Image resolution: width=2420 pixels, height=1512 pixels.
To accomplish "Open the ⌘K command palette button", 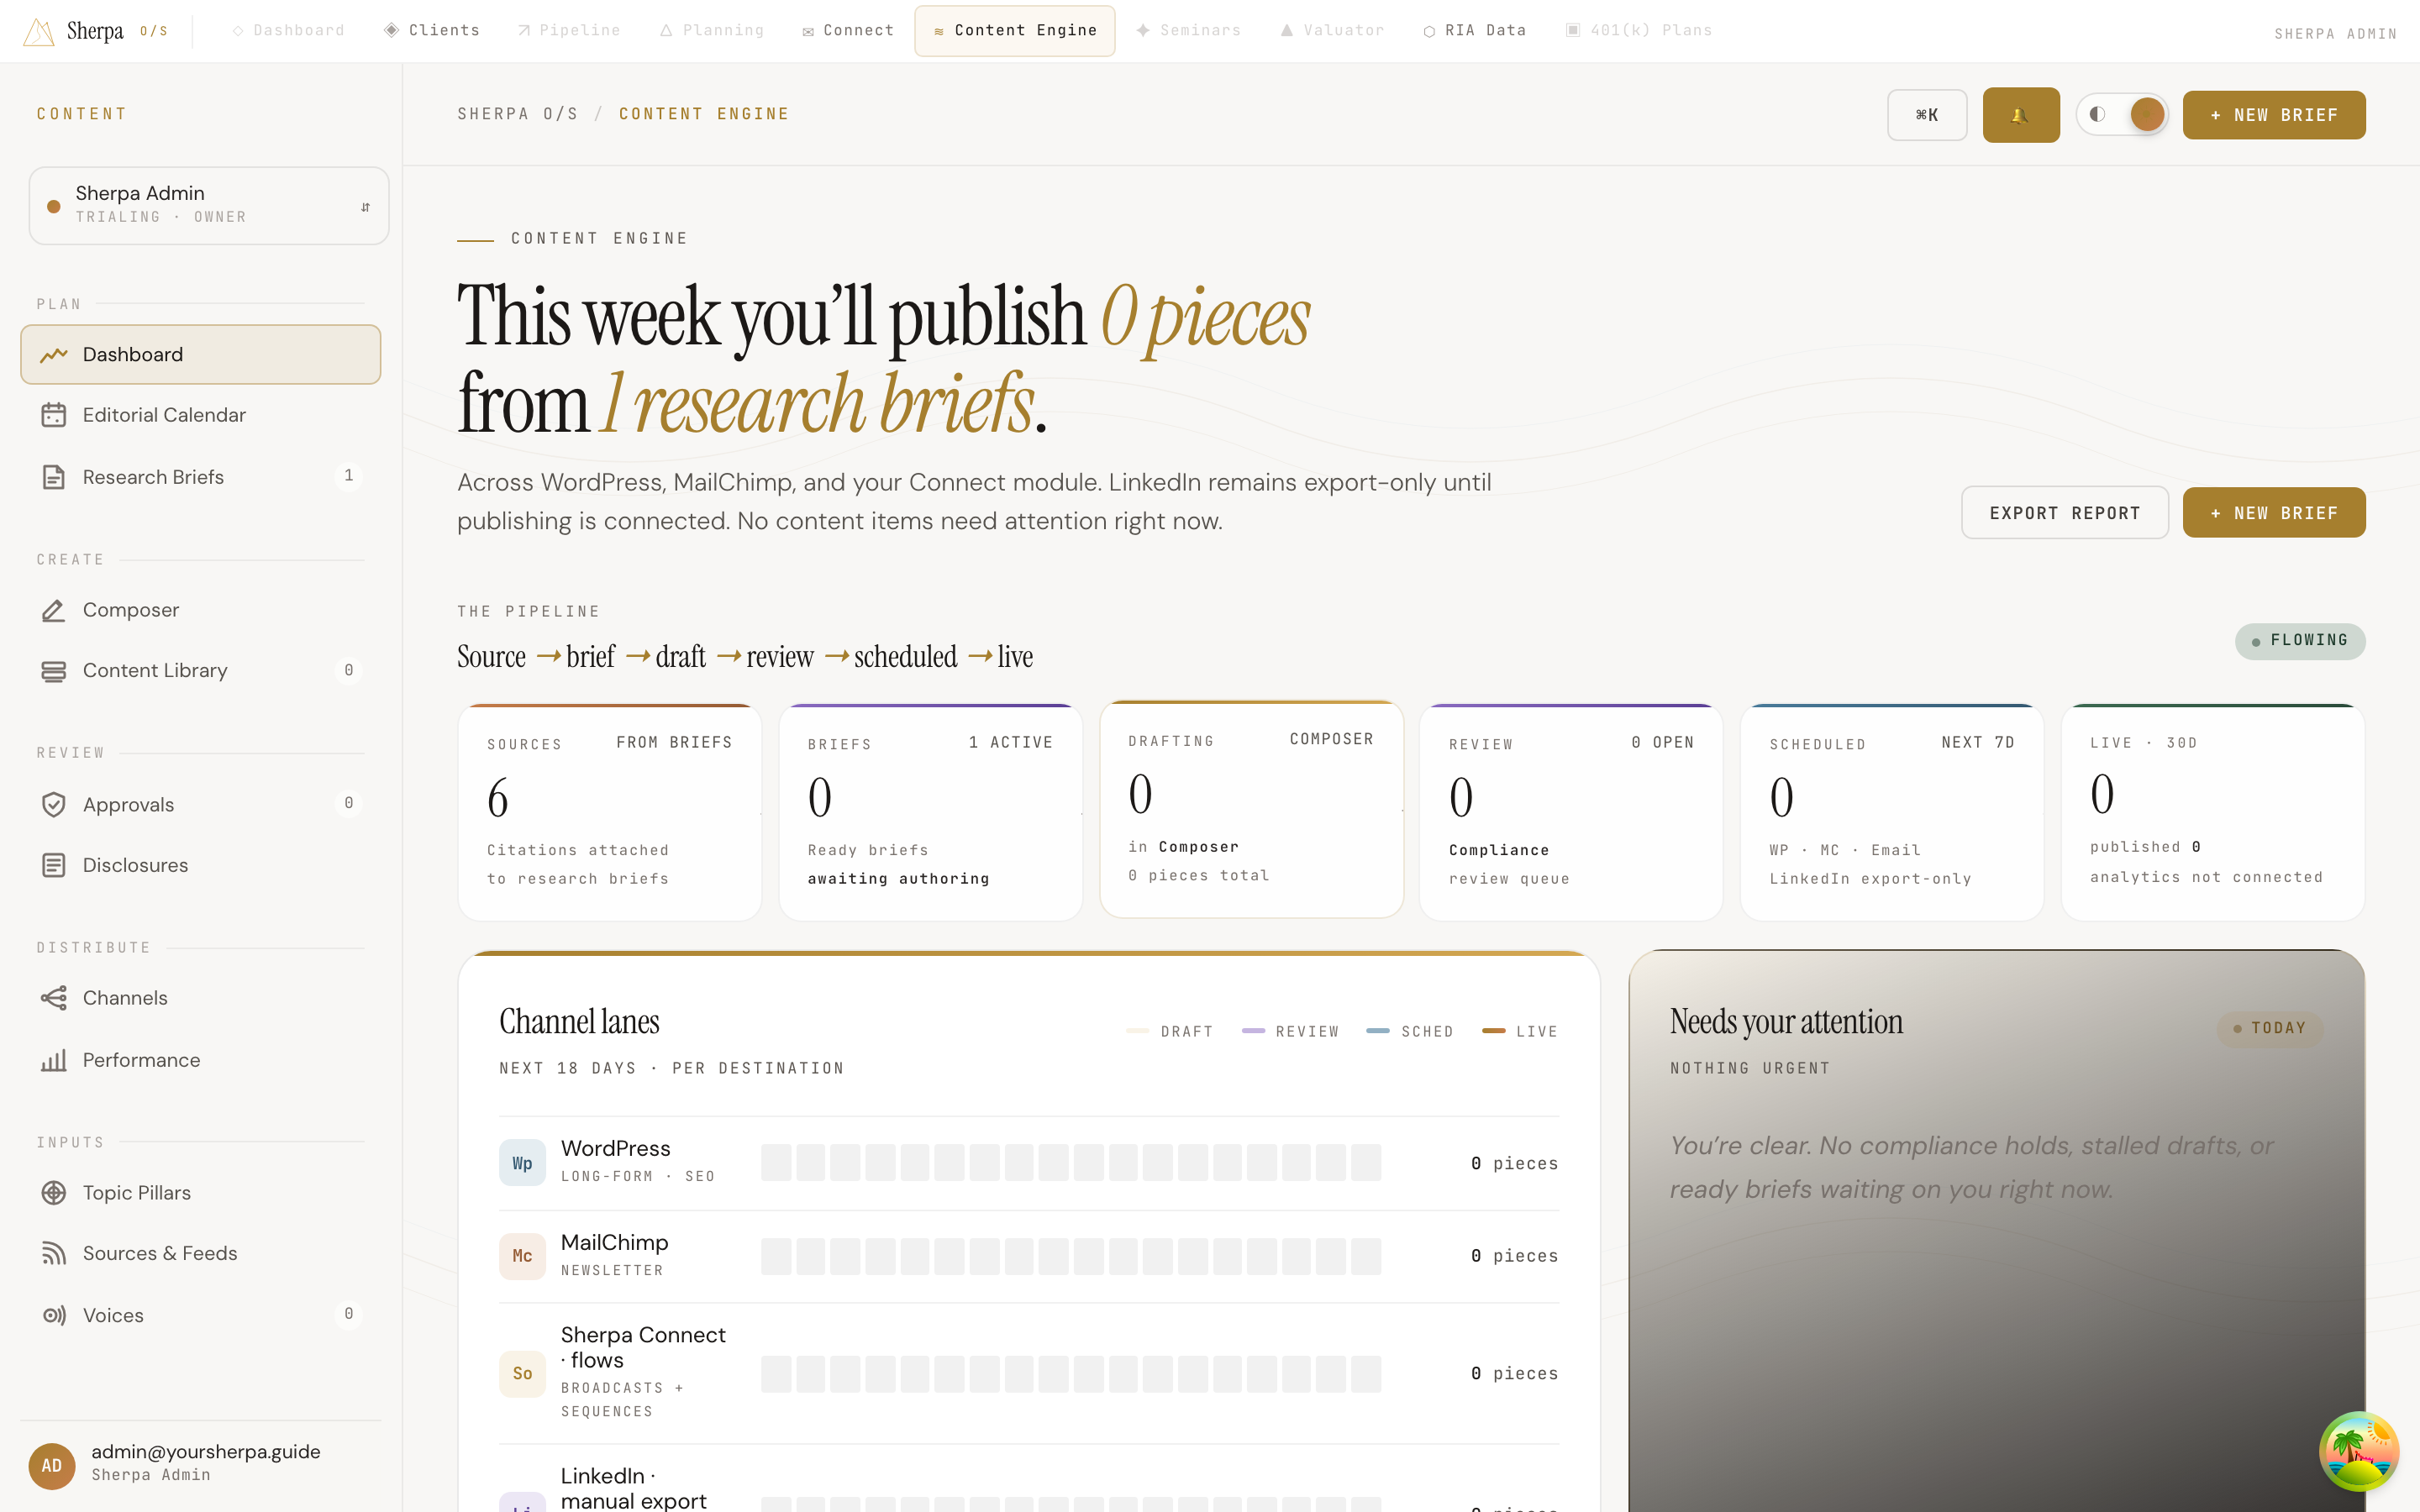I will 1927,115.
